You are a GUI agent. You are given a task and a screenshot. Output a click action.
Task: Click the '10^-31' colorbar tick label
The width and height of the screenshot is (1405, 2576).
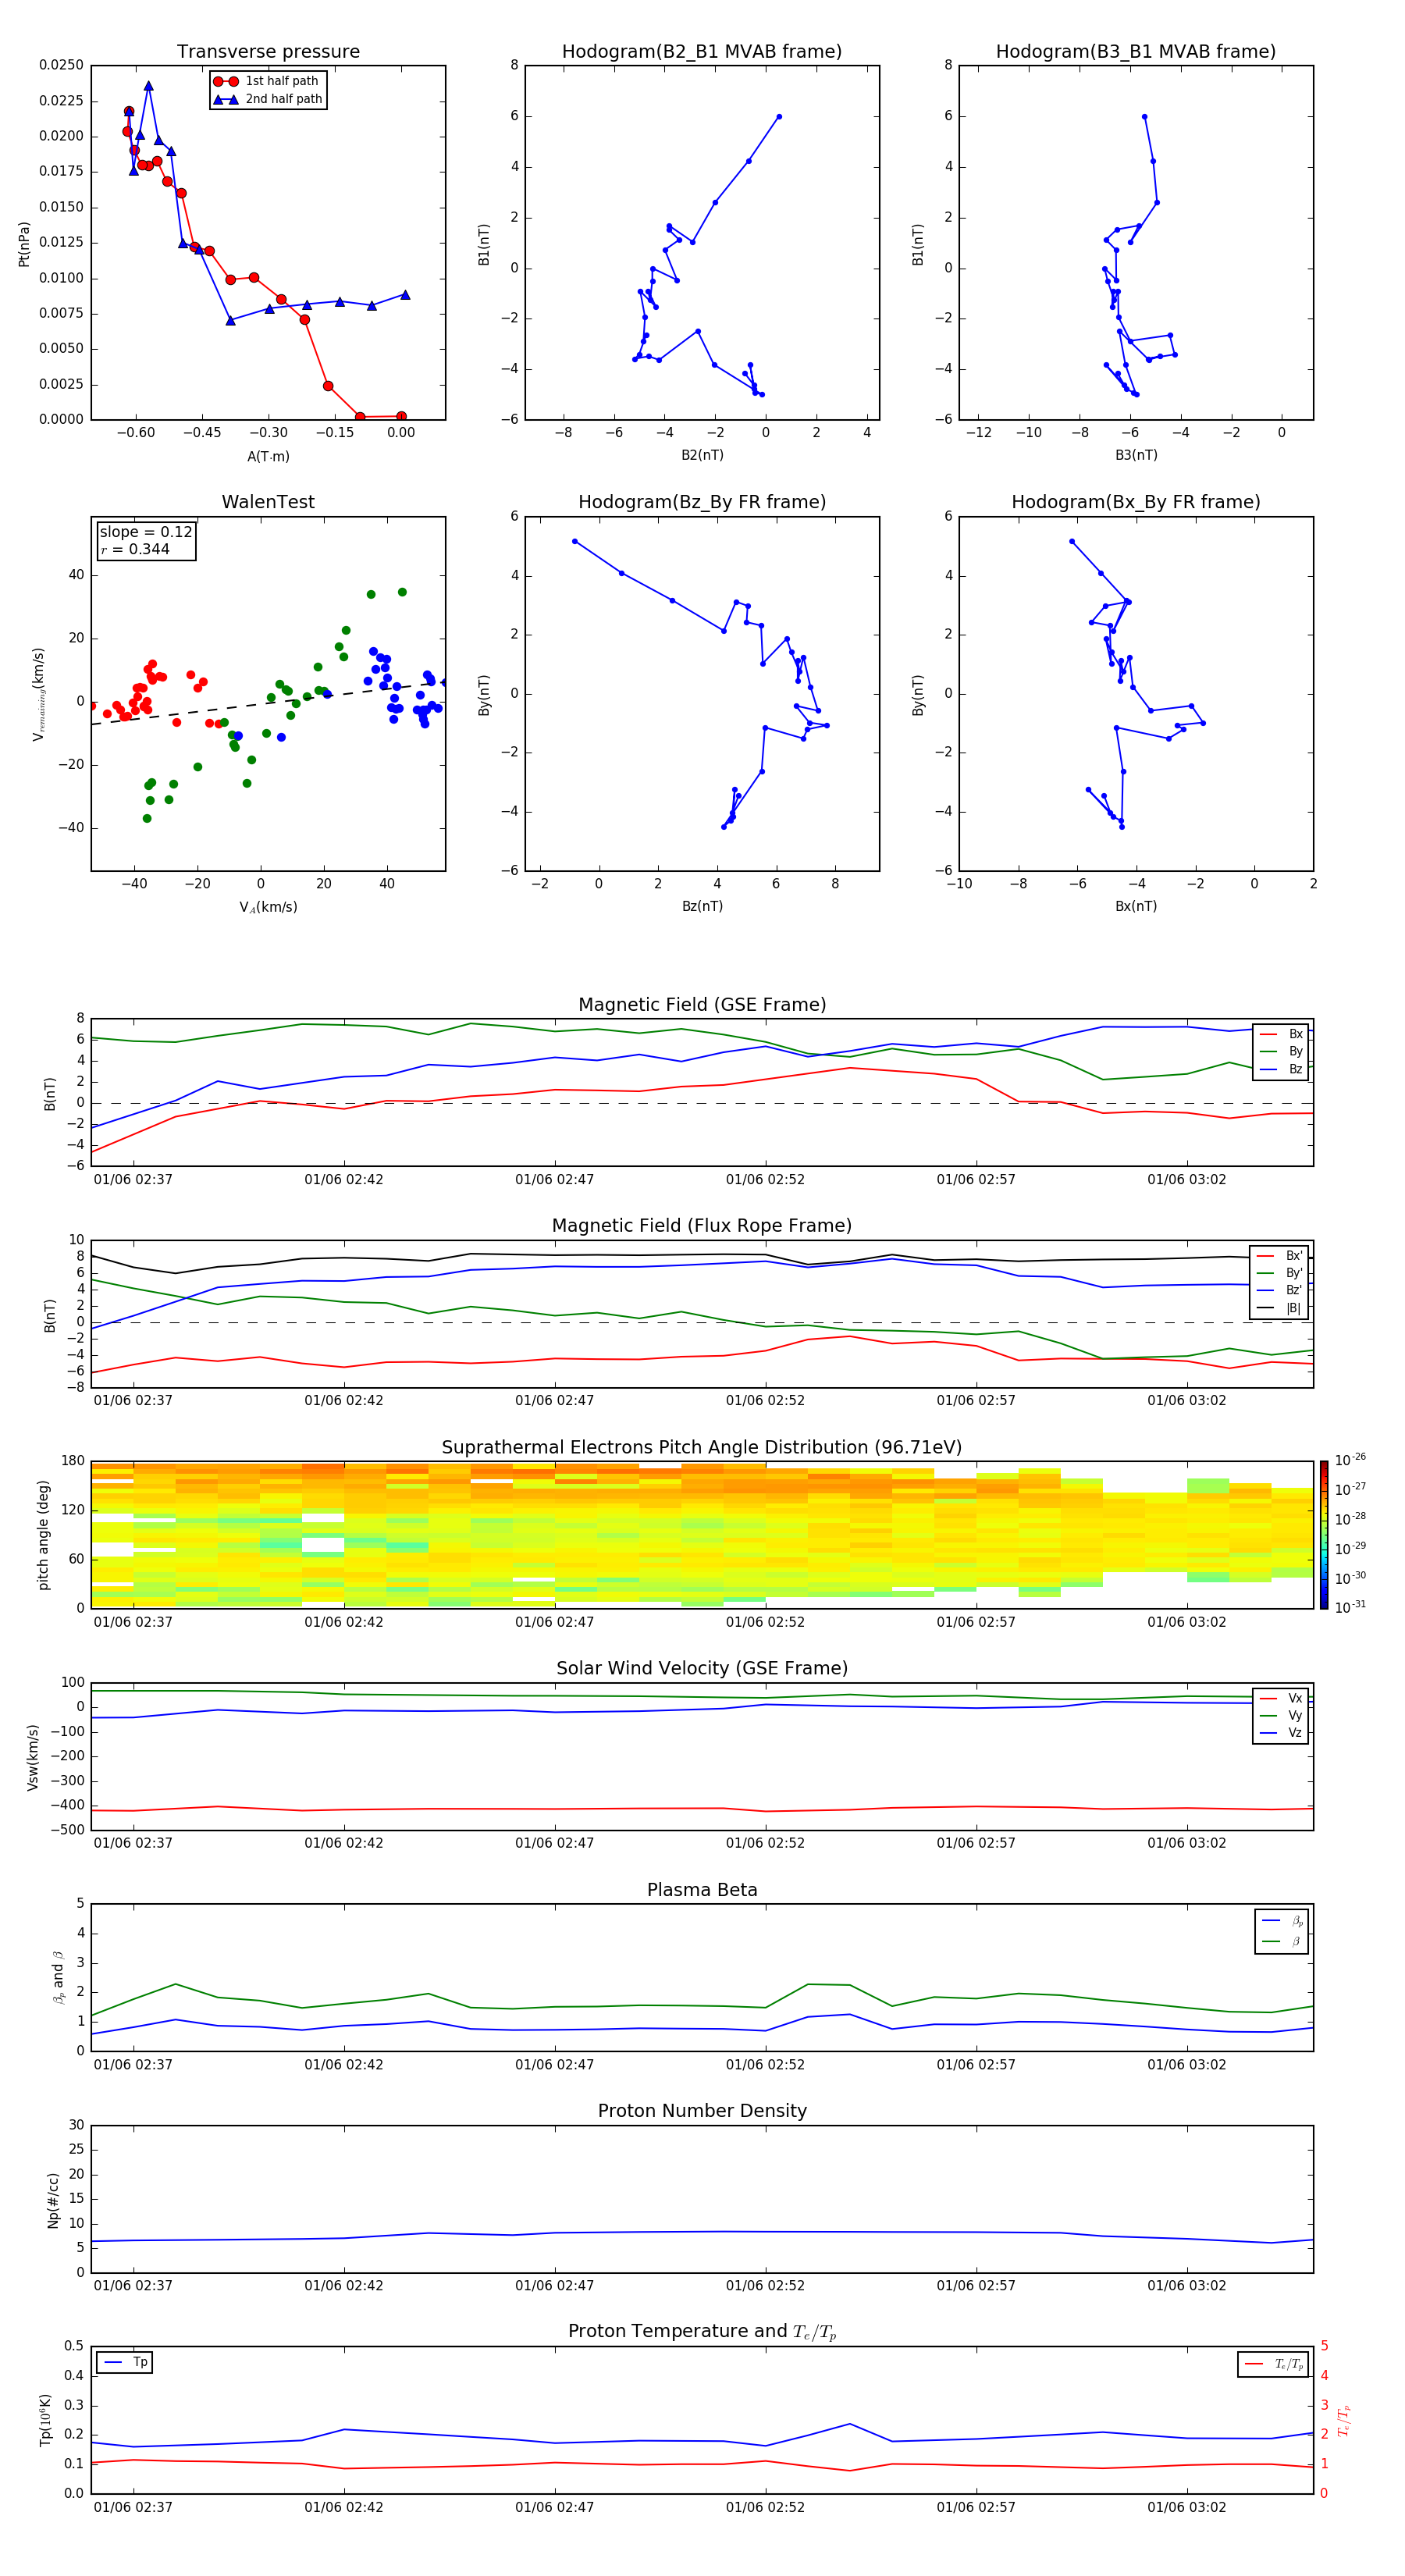point(1350,1607)
